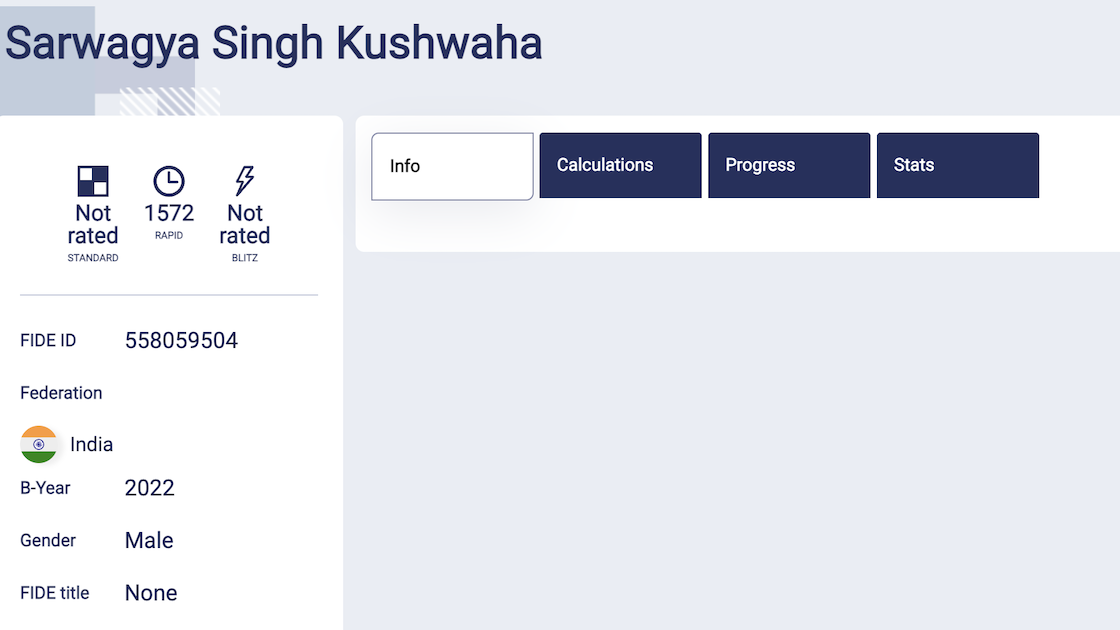Click the FIDE title value None
The height and width of the screenshot is (630, 1120).
coord(151,592)
